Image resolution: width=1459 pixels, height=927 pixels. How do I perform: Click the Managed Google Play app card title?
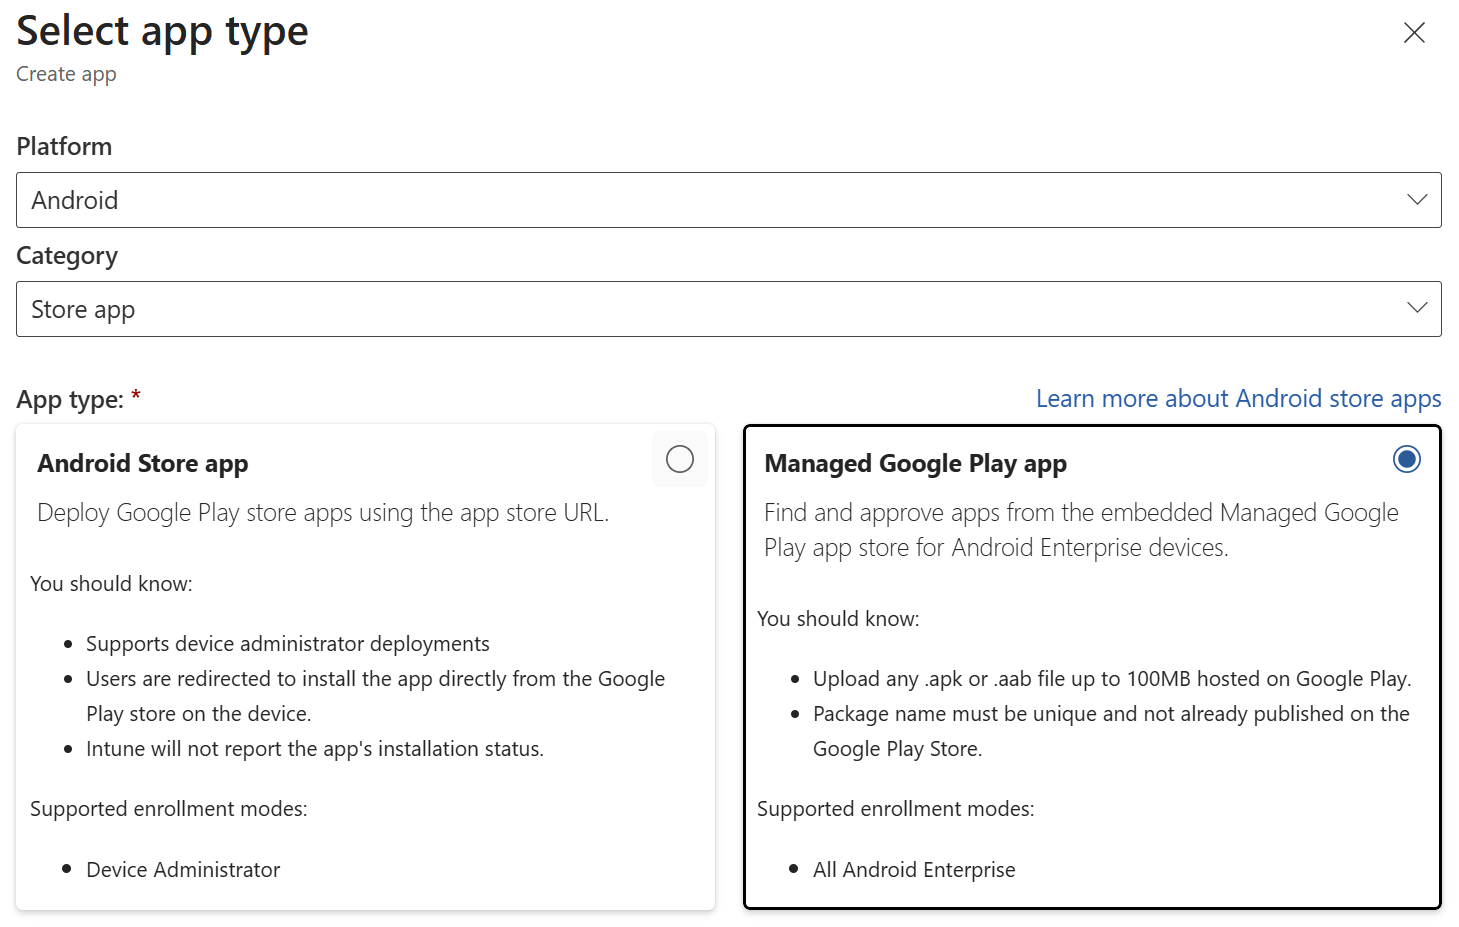click(915, 464)
